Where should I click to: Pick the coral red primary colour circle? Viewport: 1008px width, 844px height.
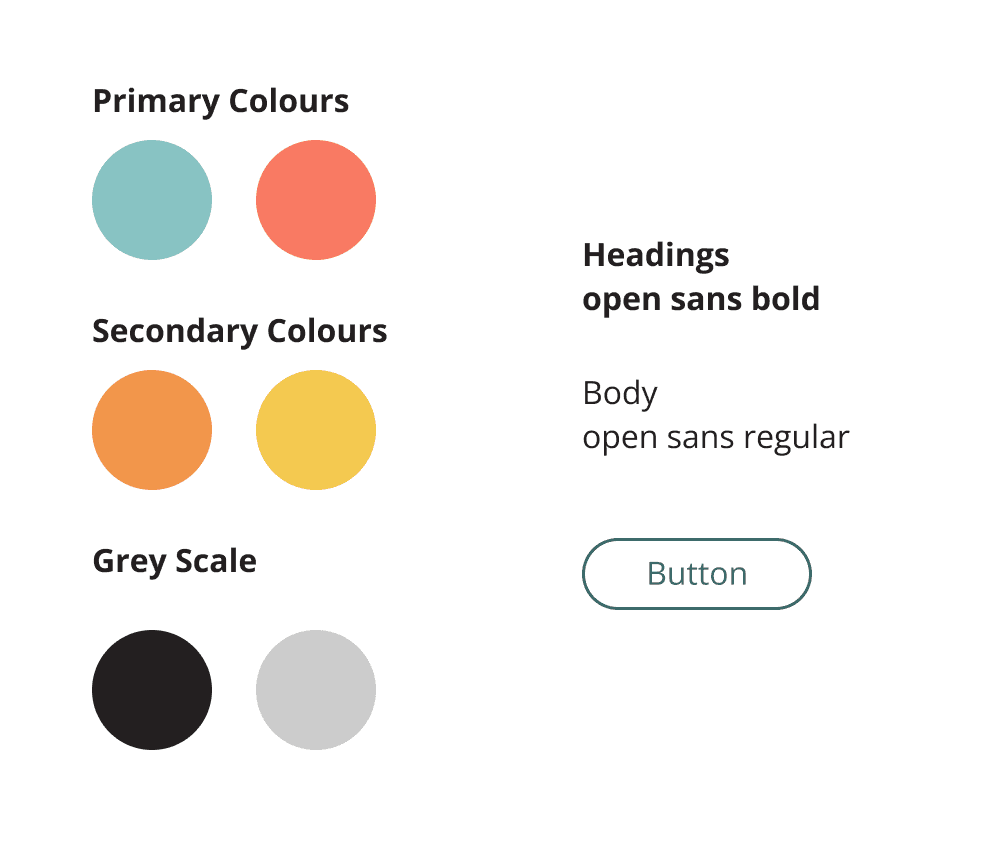[316, 200]
